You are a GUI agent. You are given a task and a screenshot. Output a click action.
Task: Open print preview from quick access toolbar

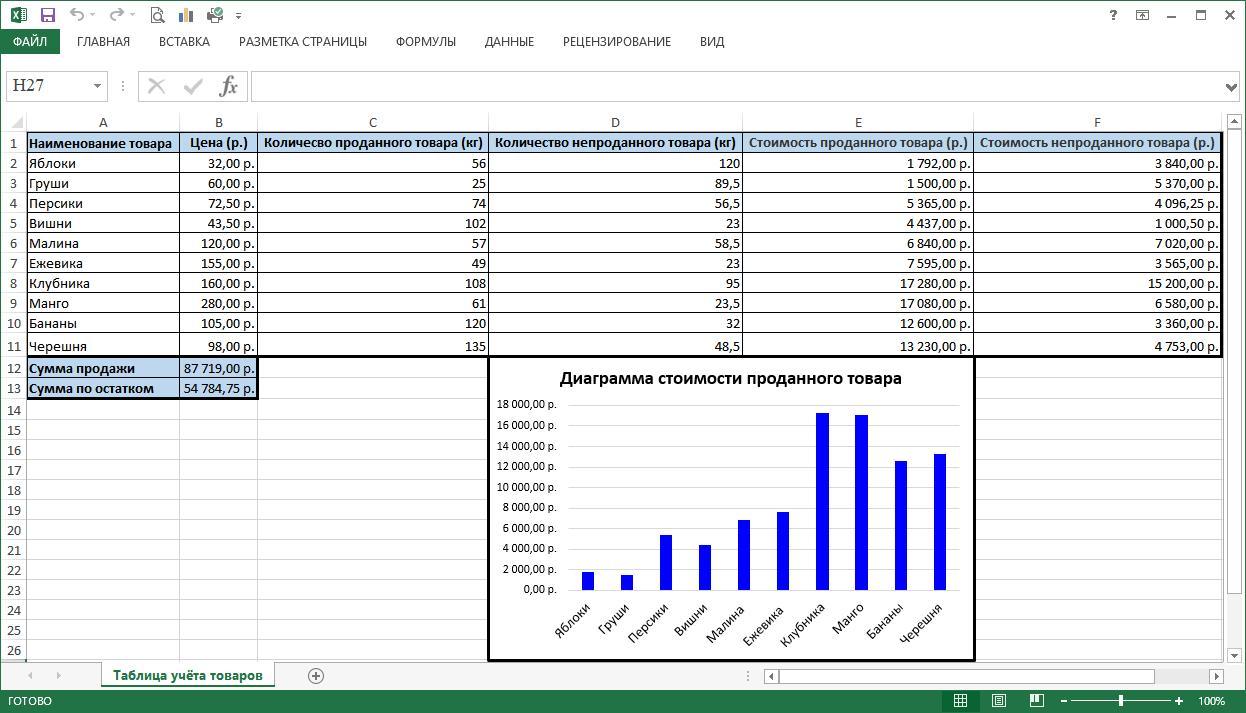point(157,15)
